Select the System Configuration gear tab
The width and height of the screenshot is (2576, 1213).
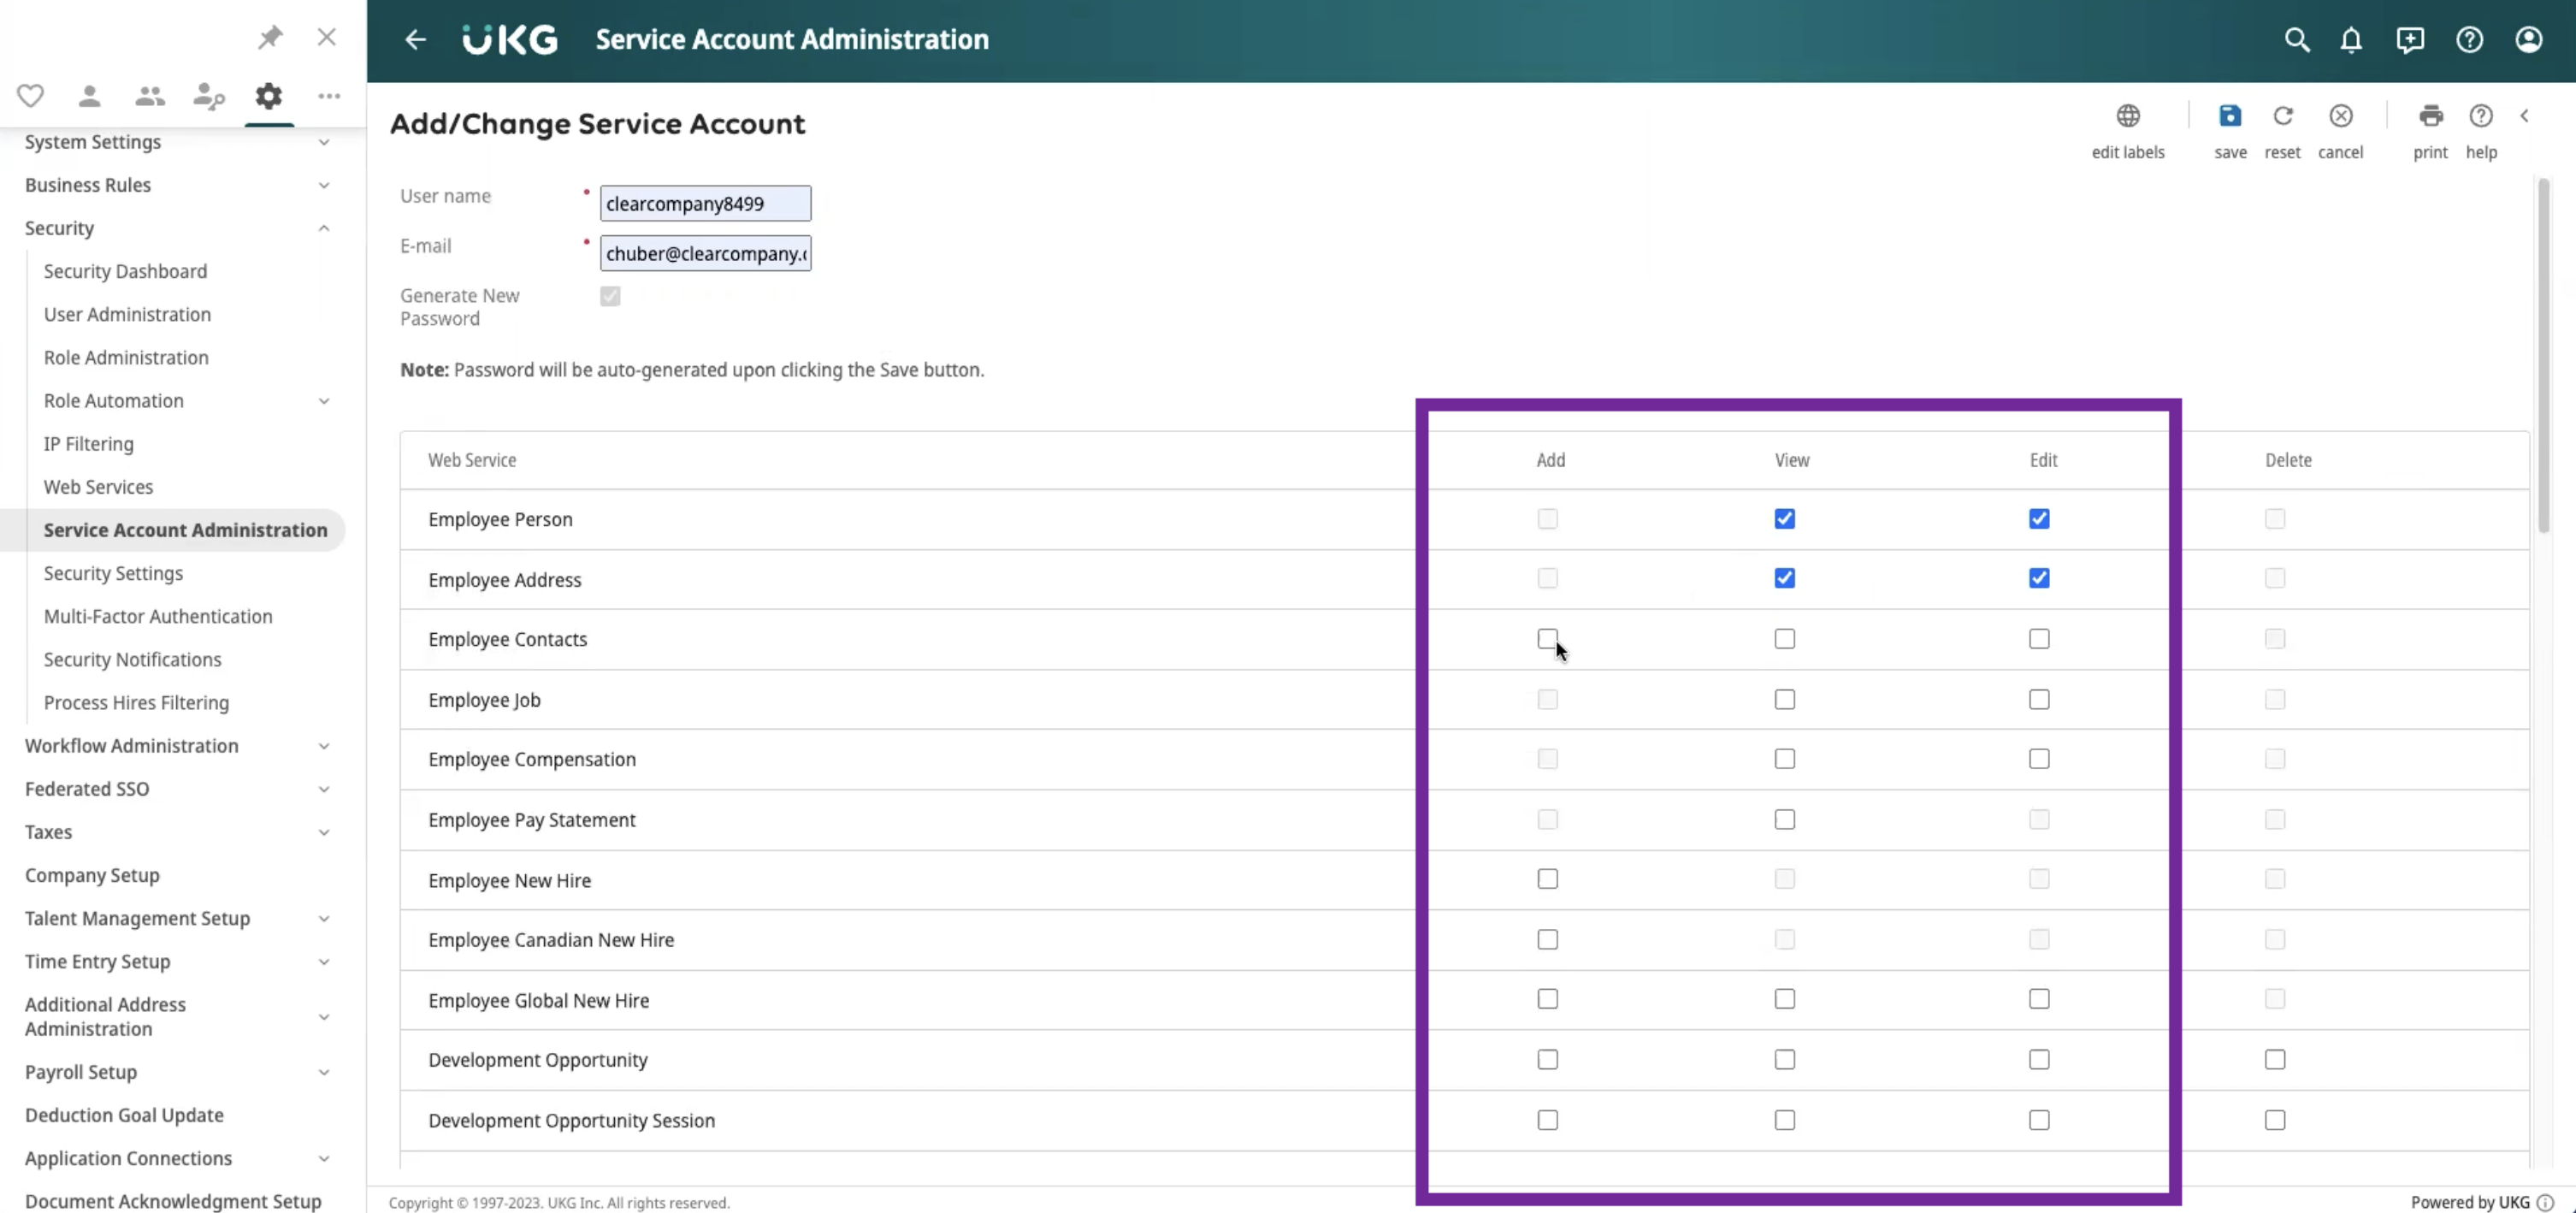pos(269,96)
